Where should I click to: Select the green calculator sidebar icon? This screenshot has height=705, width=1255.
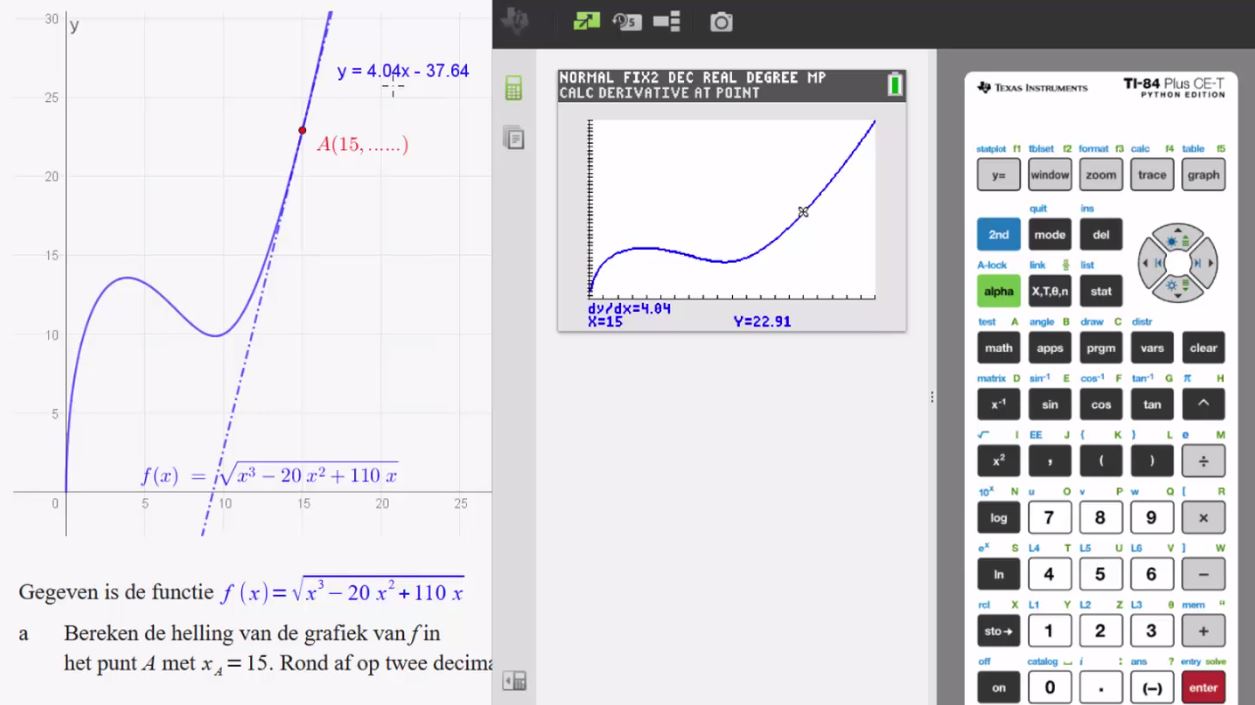point(514,88)
